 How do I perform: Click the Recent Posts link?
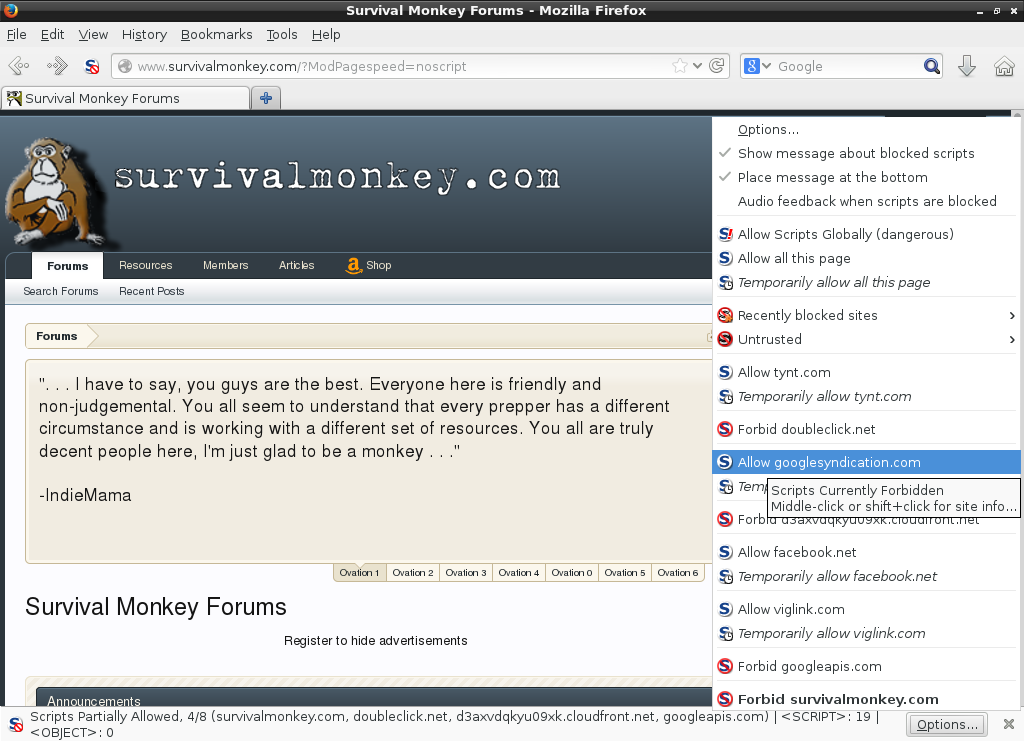tap(152, 291)
